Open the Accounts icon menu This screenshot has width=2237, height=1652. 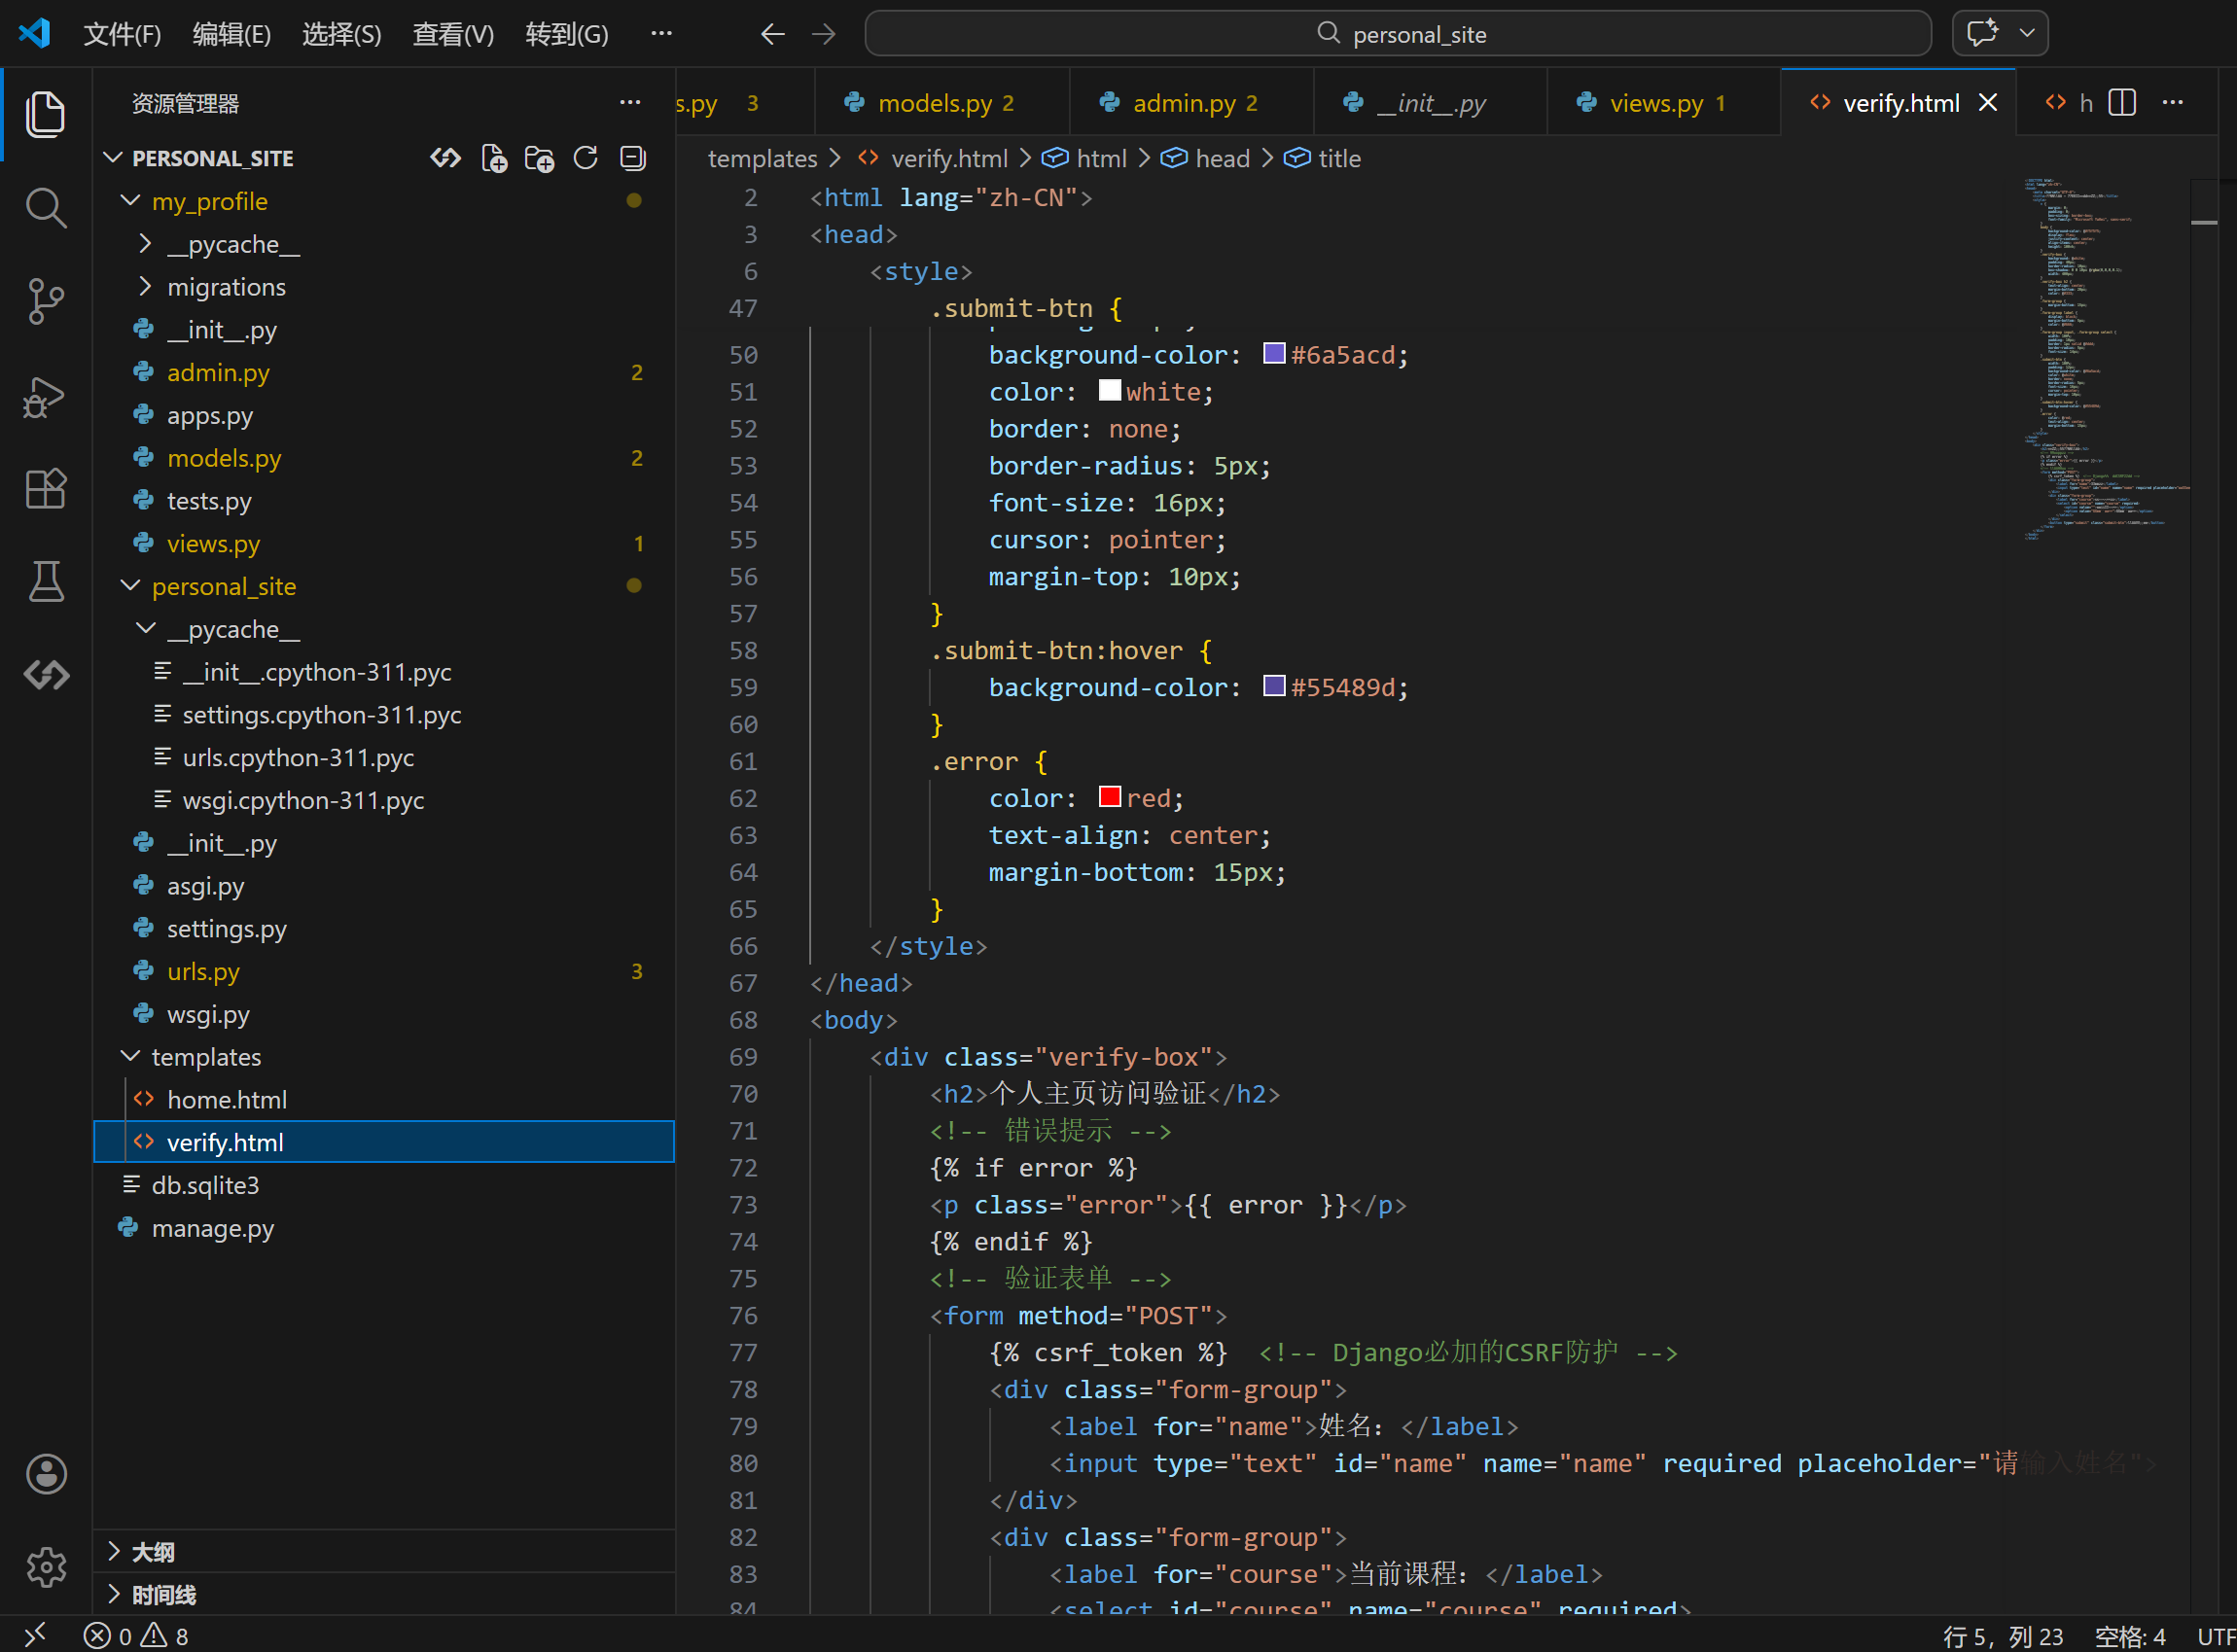[x=45, y=1474]
